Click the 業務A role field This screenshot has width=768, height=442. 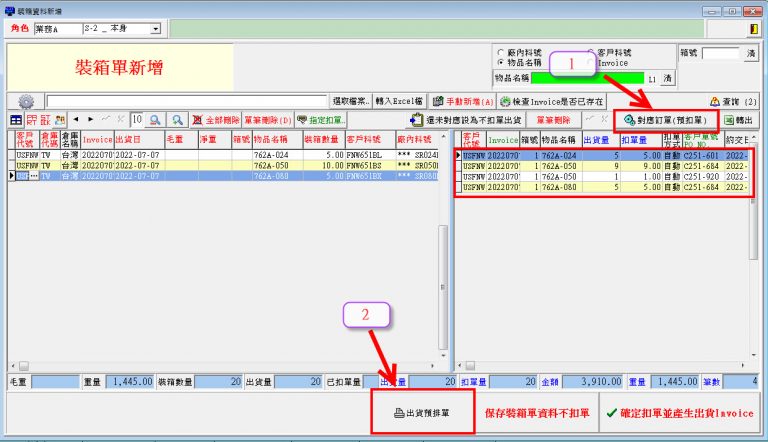tap(58, 29)
